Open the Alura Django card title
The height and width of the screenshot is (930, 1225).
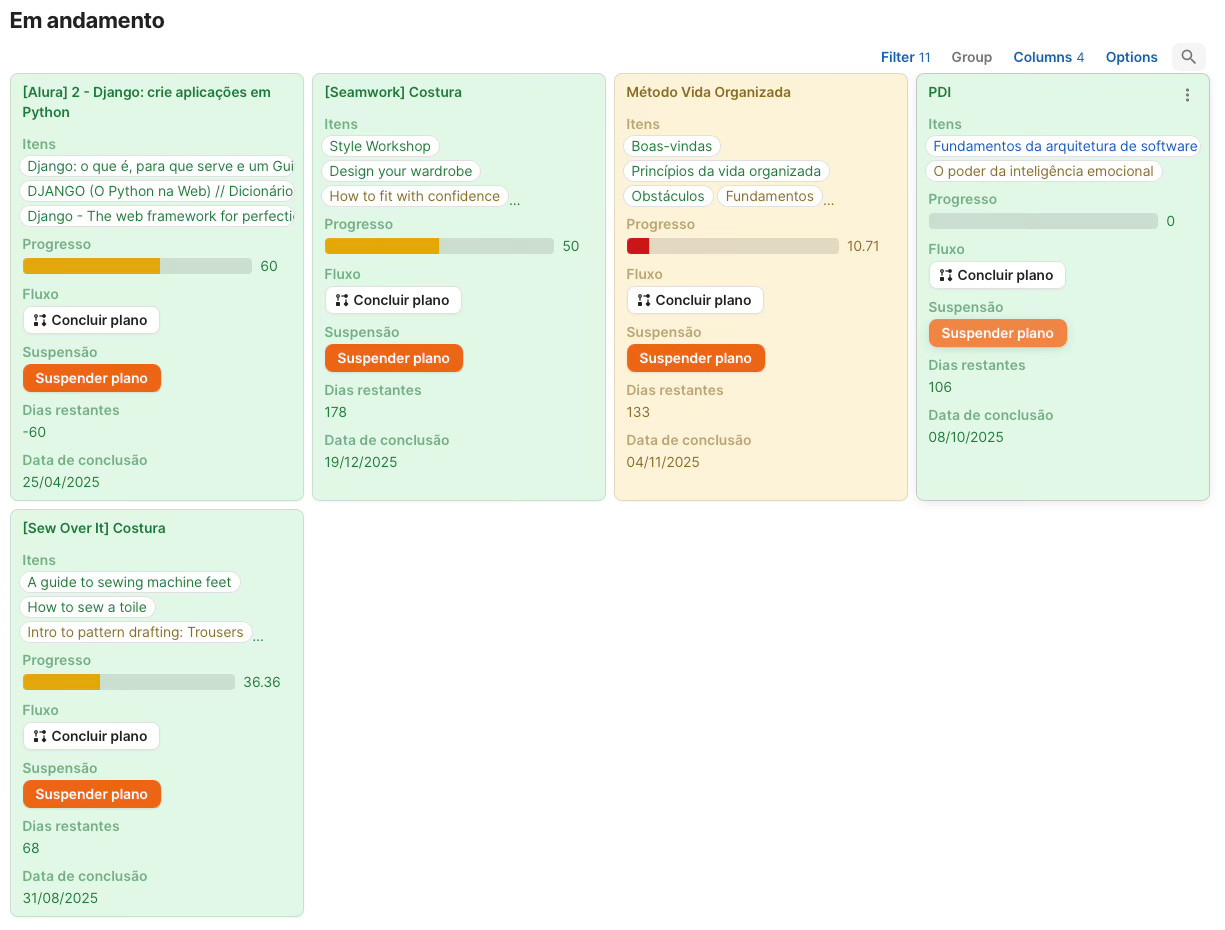coord(146,102)
